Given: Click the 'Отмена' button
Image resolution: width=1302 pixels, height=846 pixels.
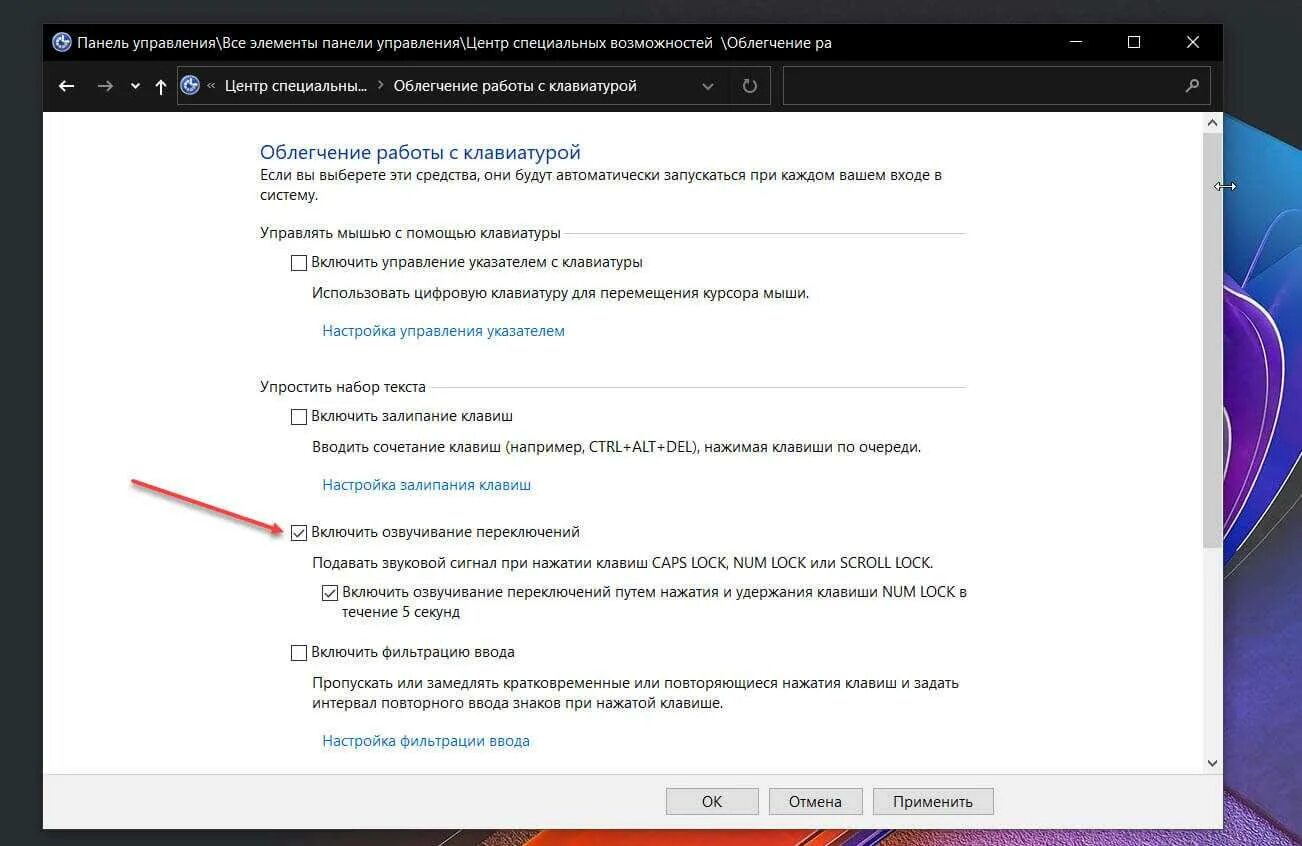Looking at the screenshot, I should (815, 801).
